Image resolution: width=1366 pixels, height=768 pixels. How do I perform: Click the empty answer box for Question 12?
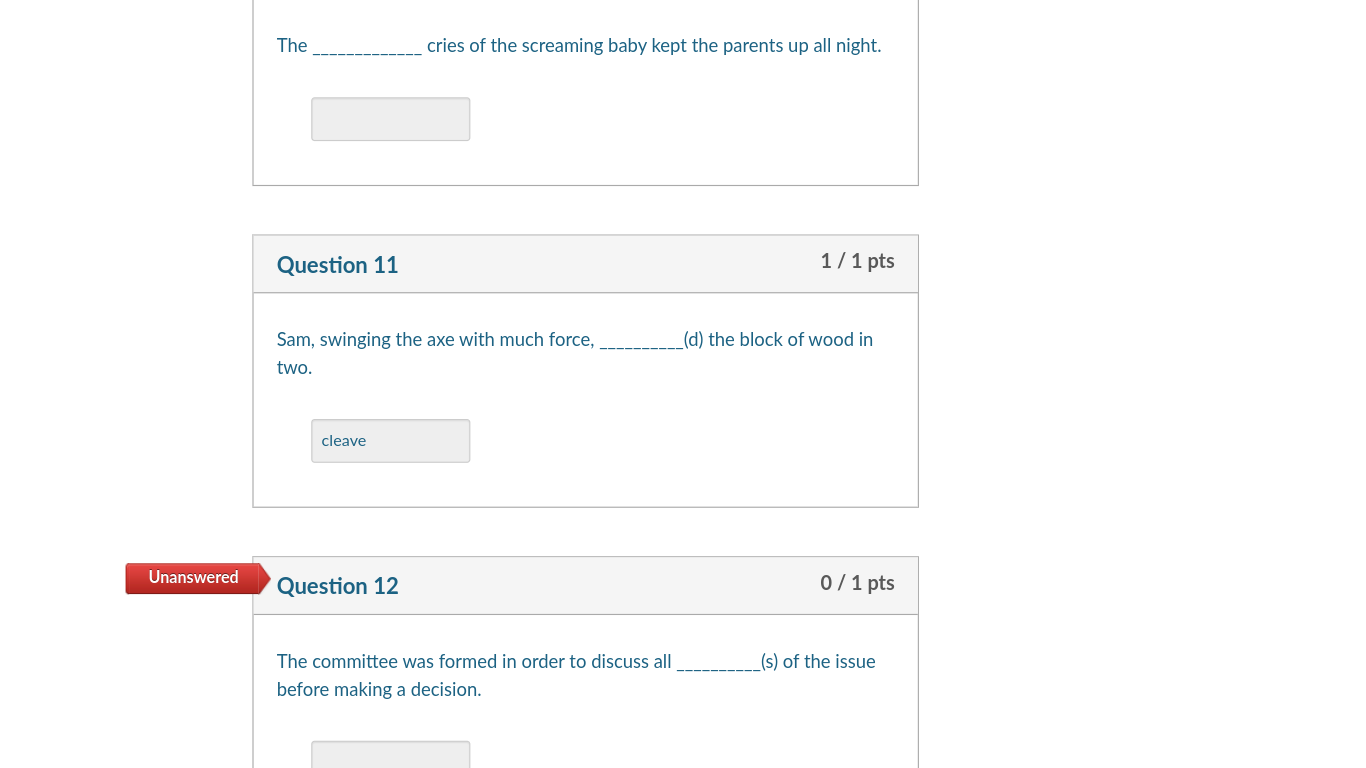pos(390,755)
